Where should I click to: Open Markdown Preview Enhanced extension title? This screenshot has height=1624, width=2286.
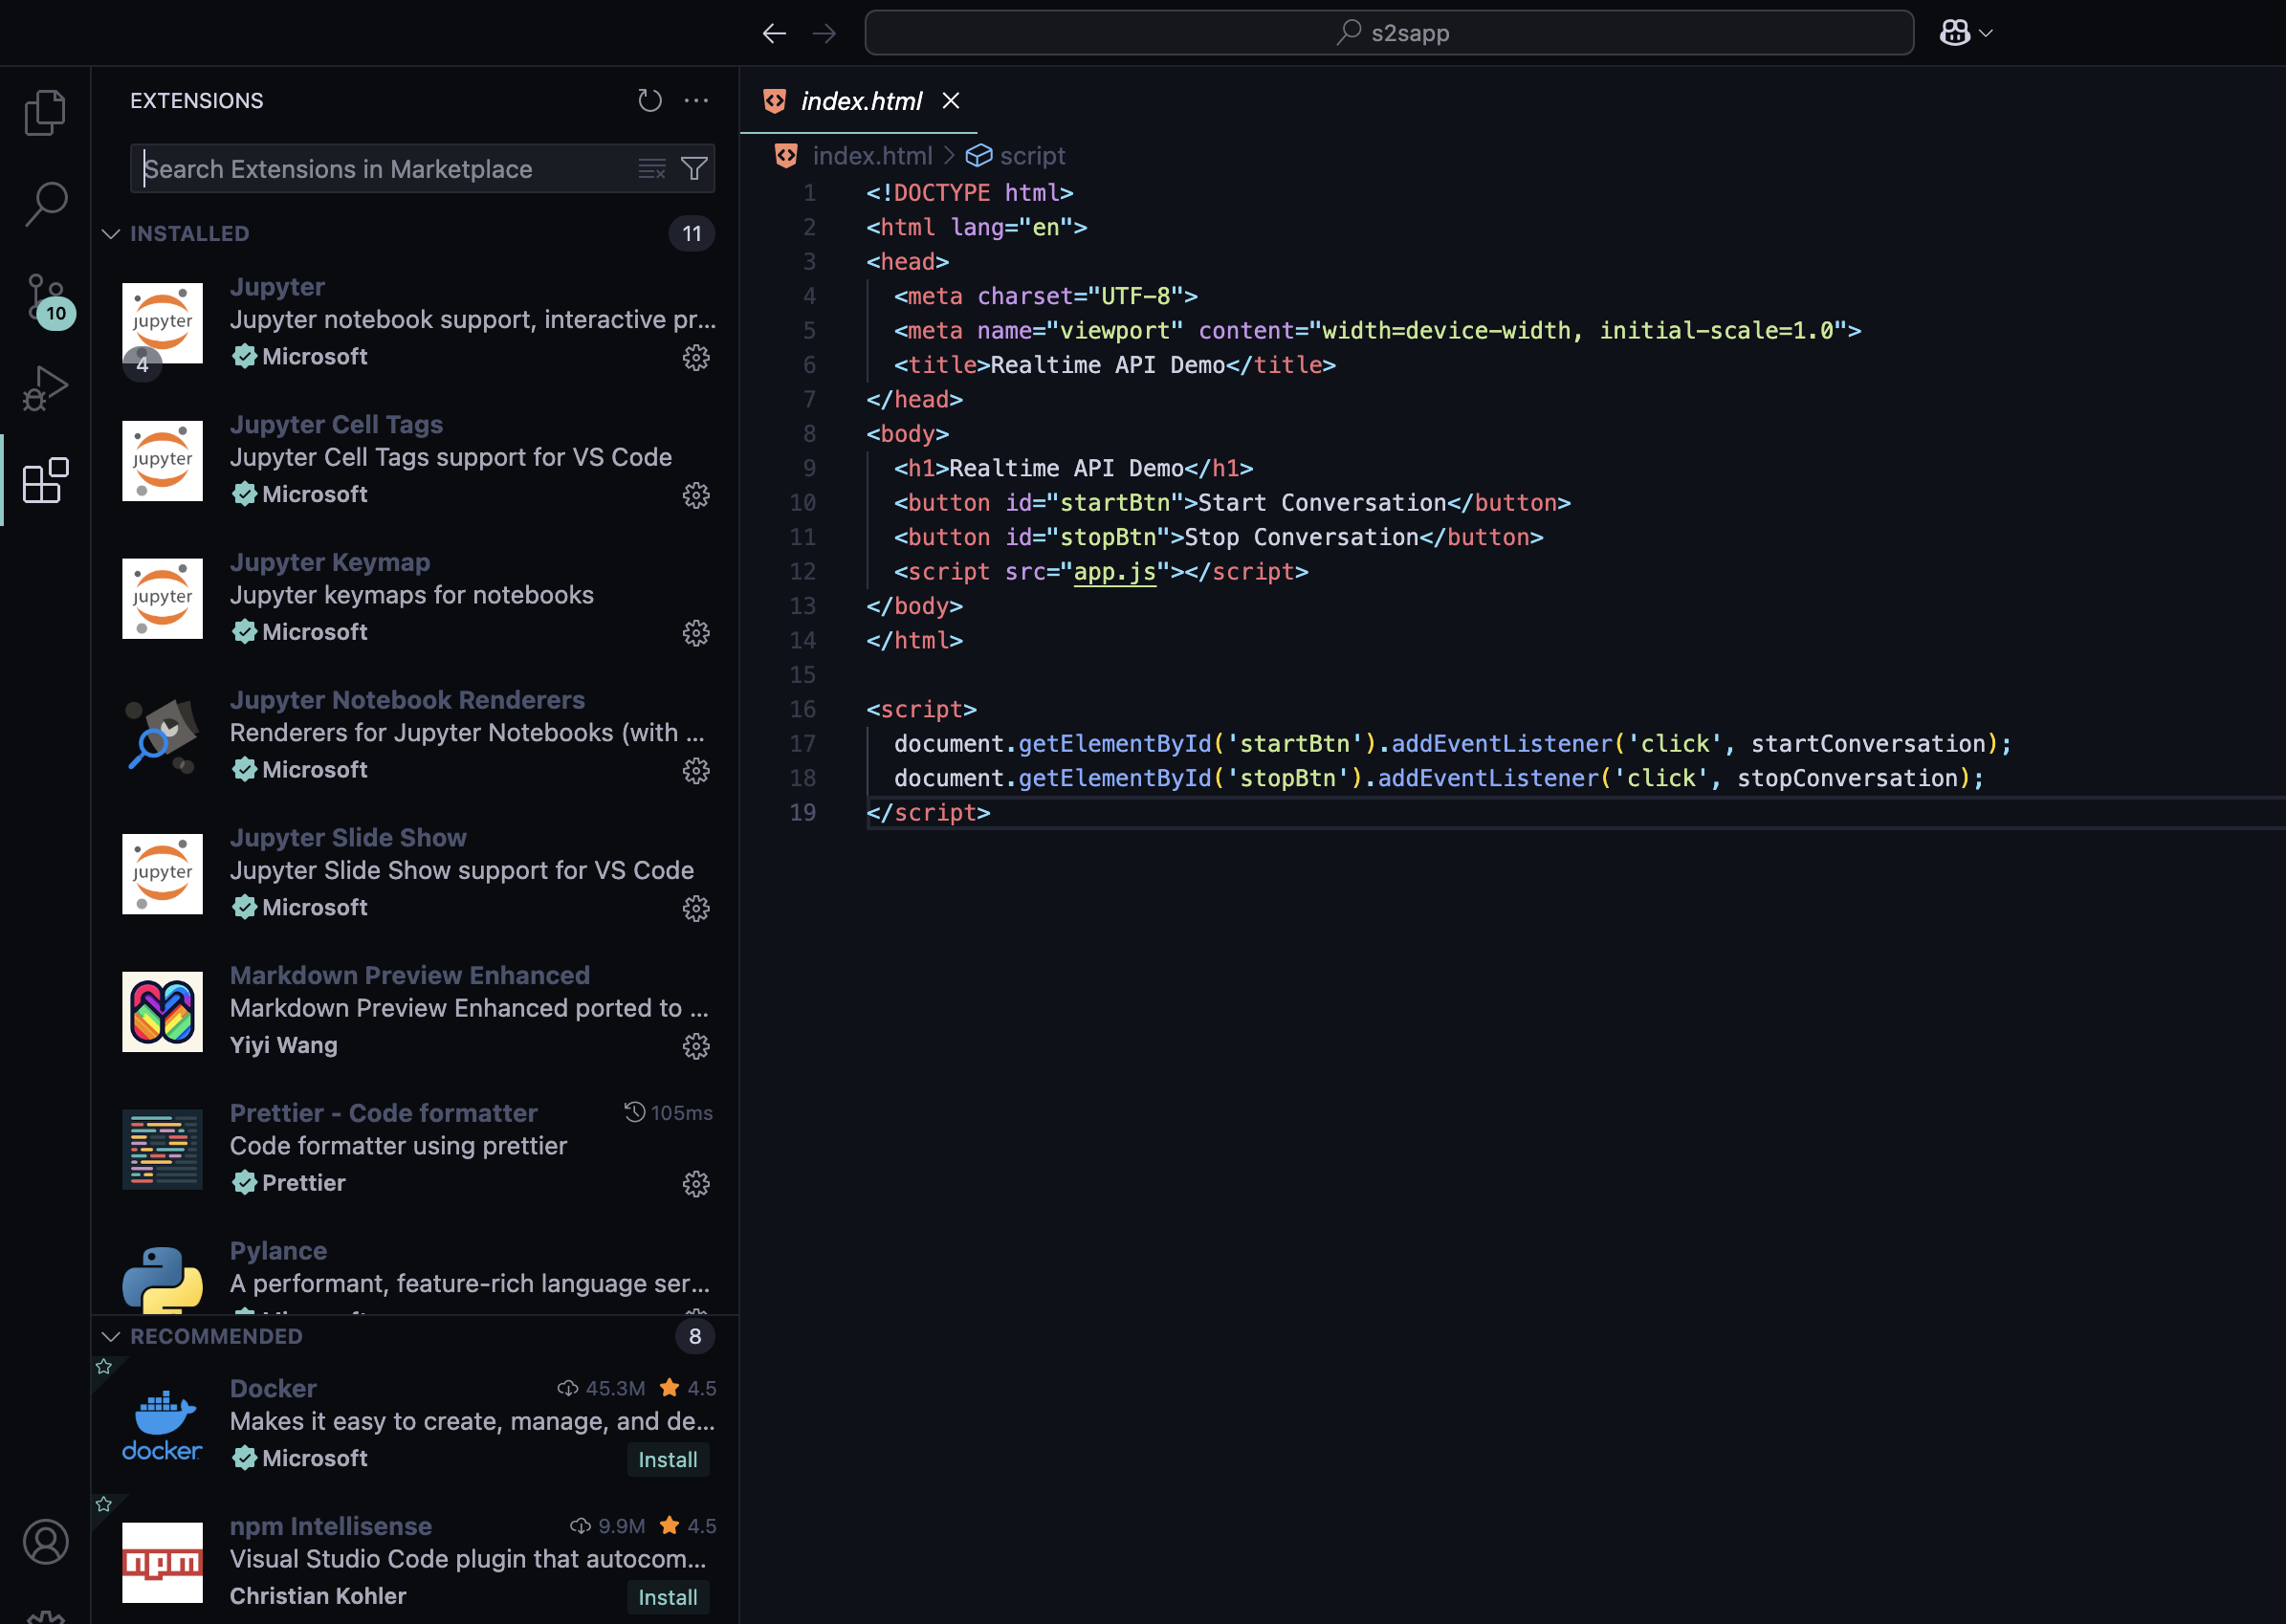[410, 976]
